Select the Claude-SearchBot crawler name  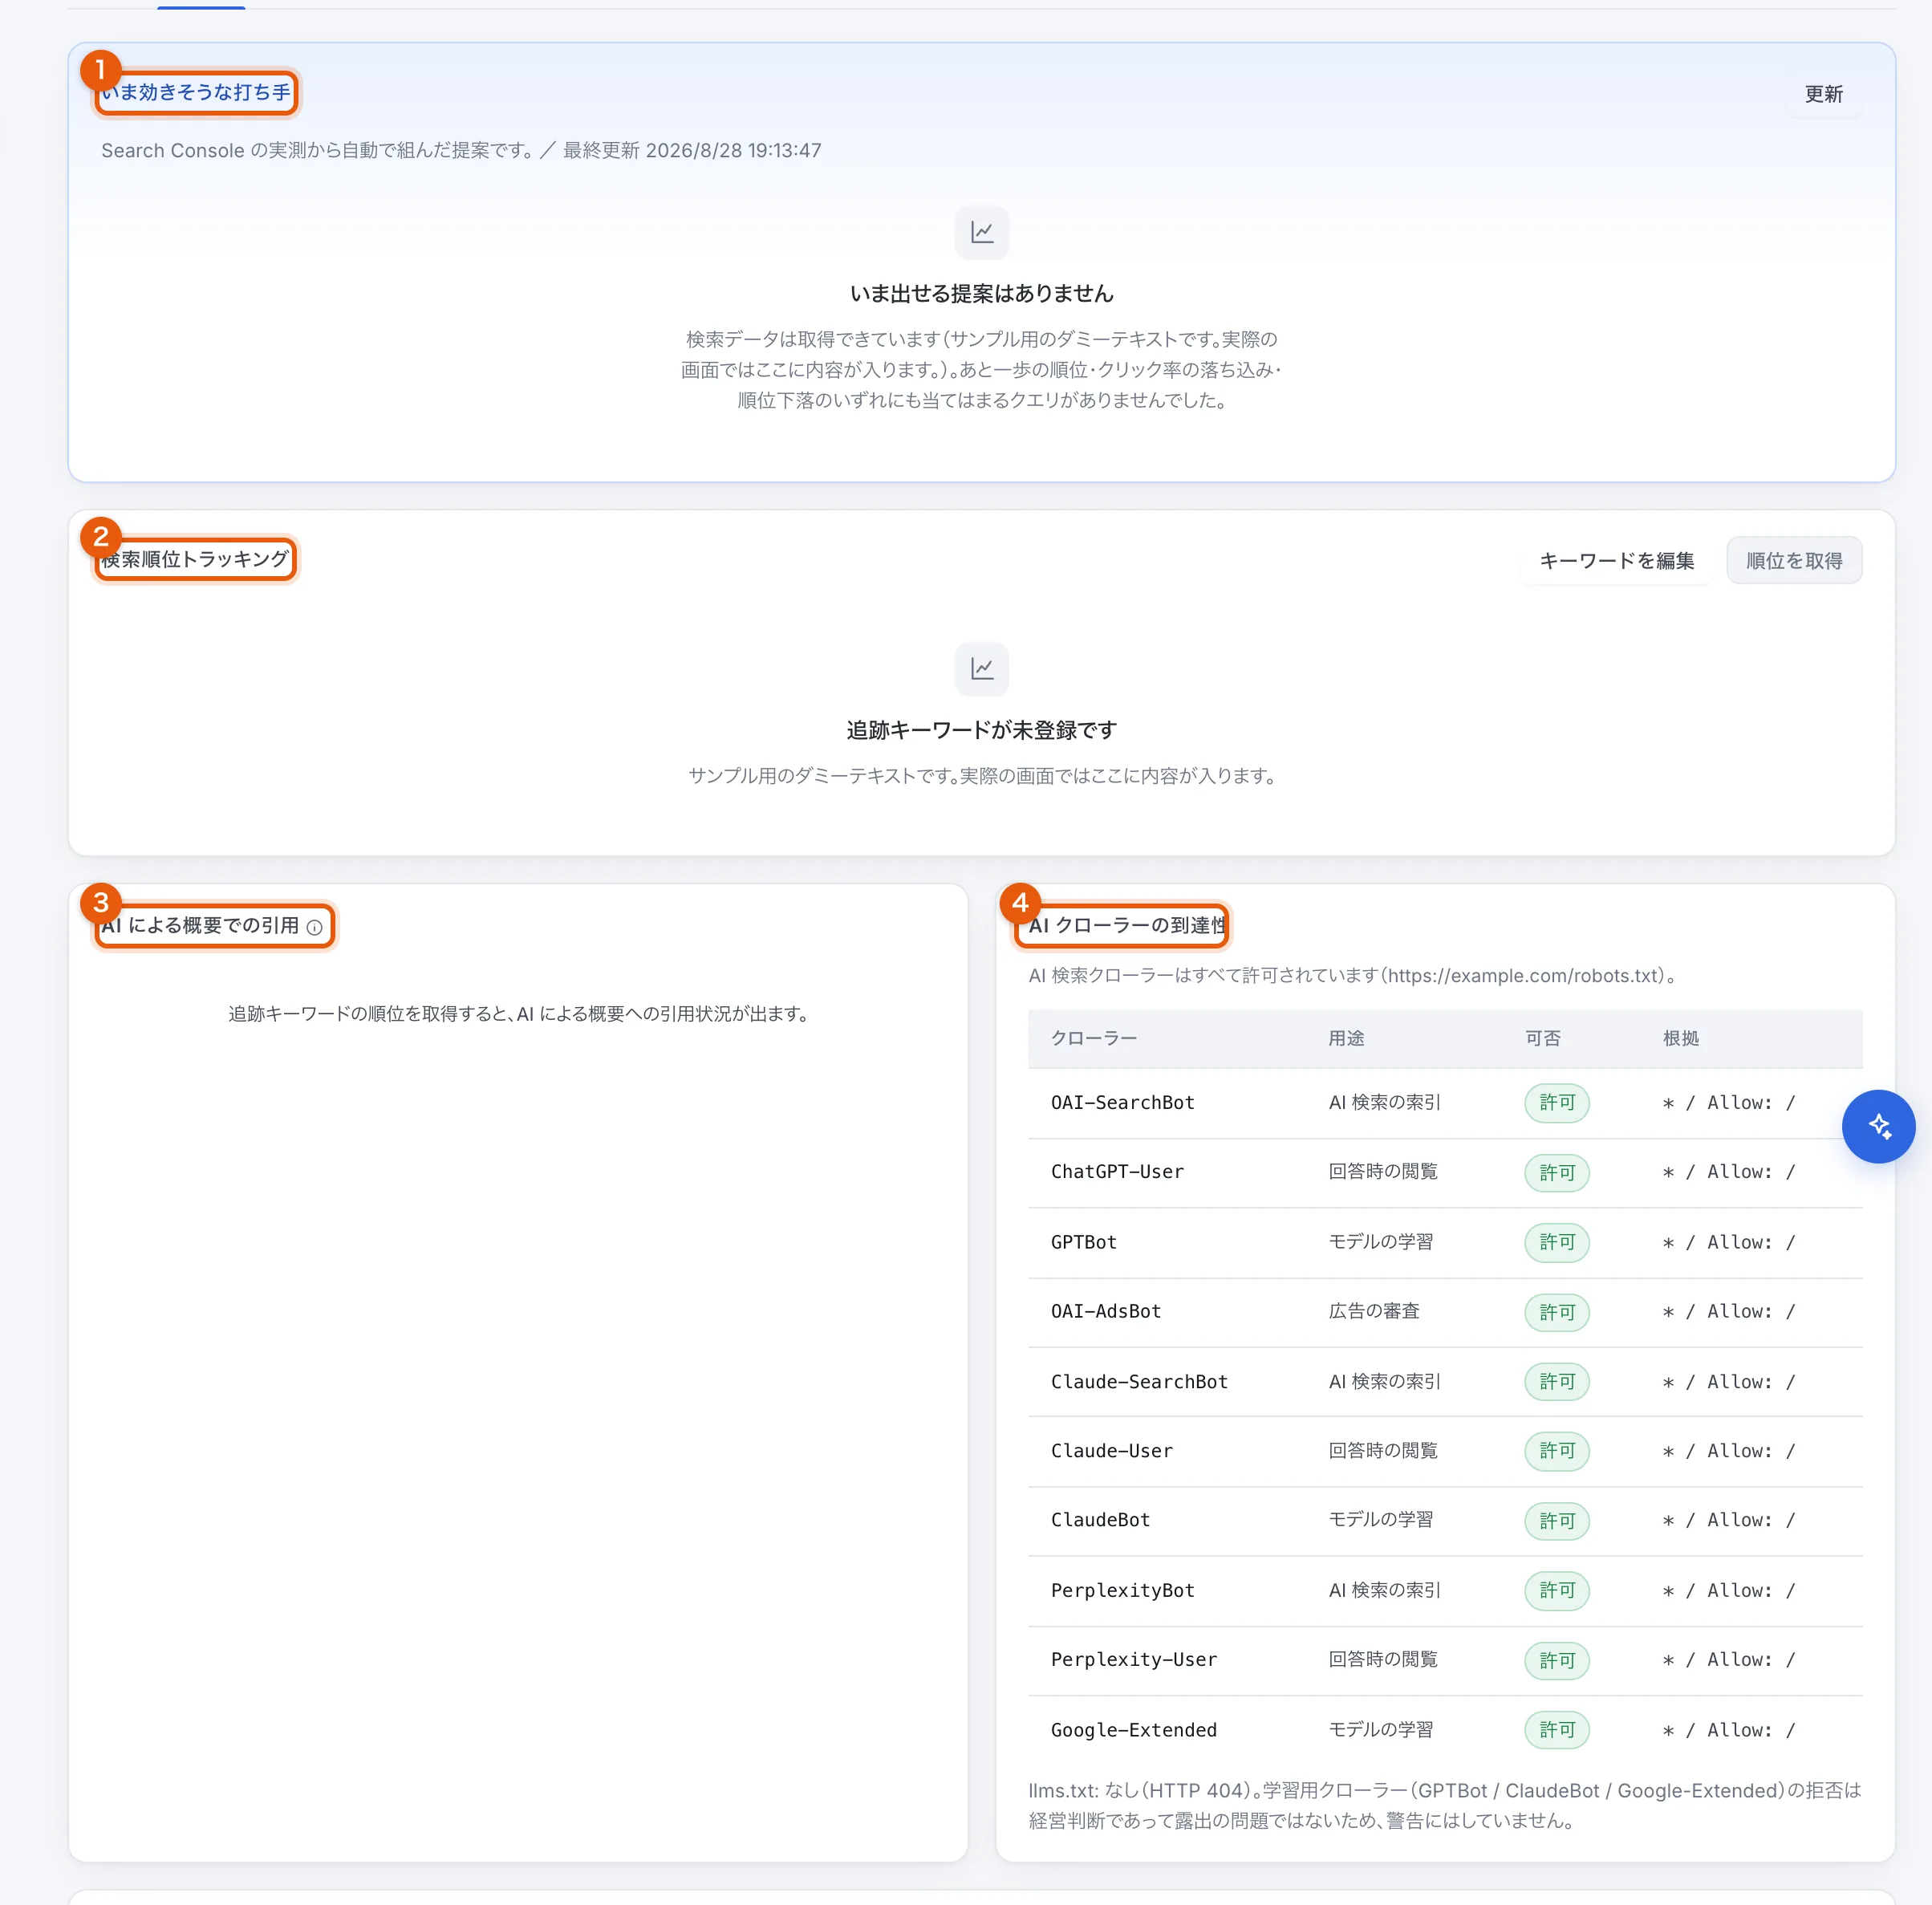(1139, 1381)
